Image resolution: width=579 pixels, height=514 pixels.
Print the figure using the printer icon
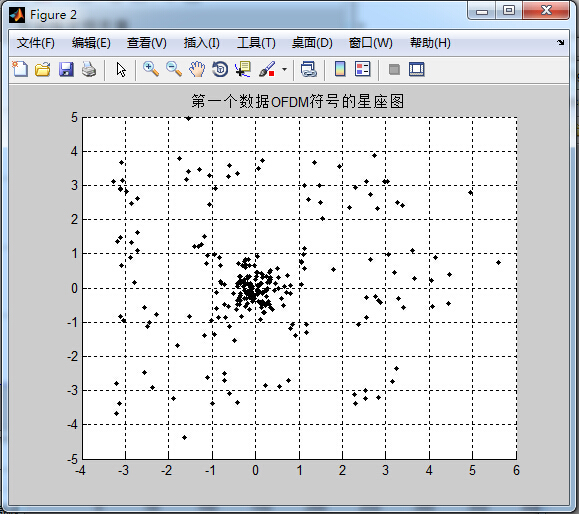pyautogui.click(x=89, y=69)
